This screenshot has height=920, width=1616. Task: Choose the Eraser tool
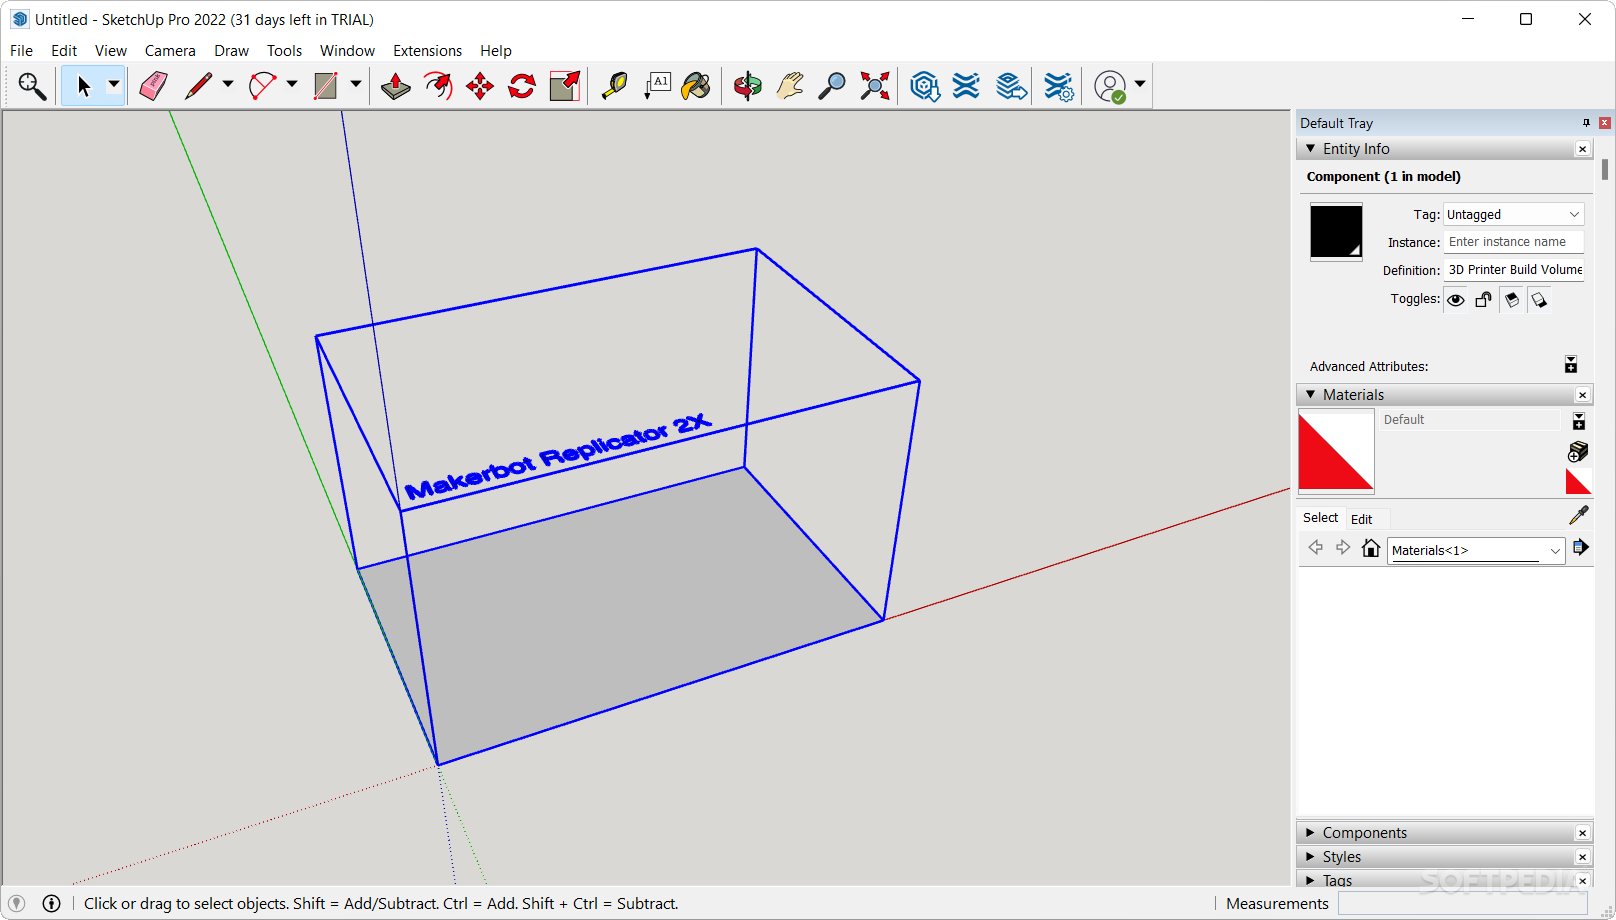pos(153,87)
